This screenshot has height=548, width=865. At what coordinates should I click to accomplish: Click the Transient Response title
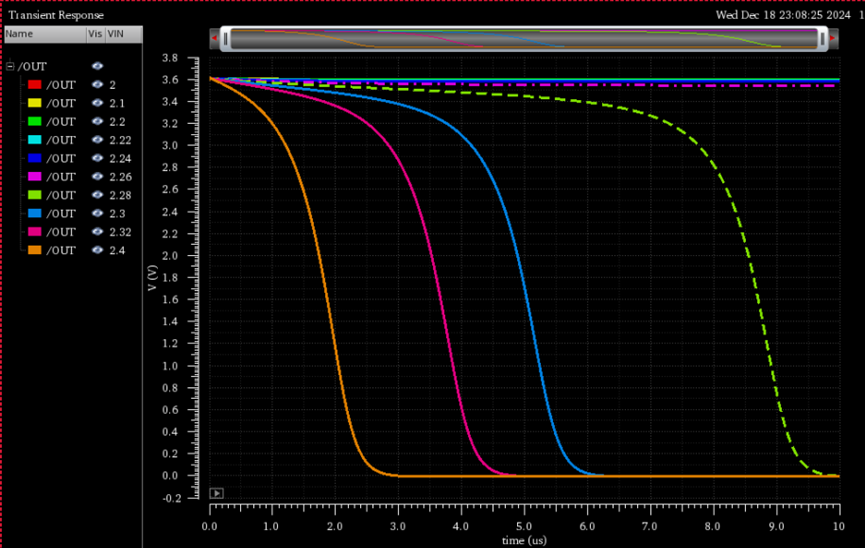56,15
